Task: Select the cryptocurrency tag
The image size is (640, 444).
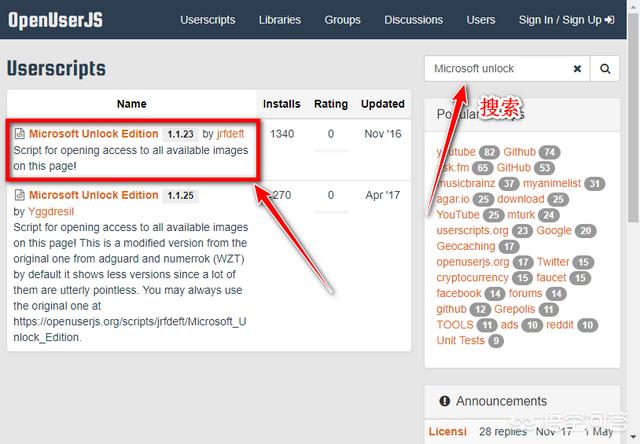Action: pyautogui.click(x=472, y=278)
